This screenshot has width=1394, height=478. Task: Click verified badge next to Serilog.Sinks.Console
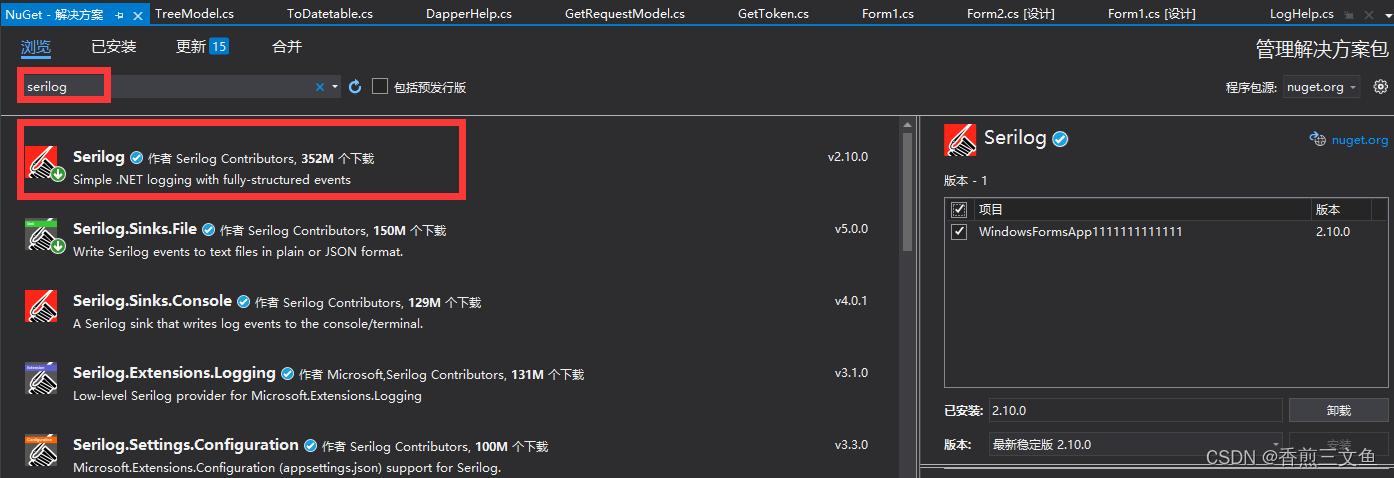pyautogui.click(x=243, y=302)
